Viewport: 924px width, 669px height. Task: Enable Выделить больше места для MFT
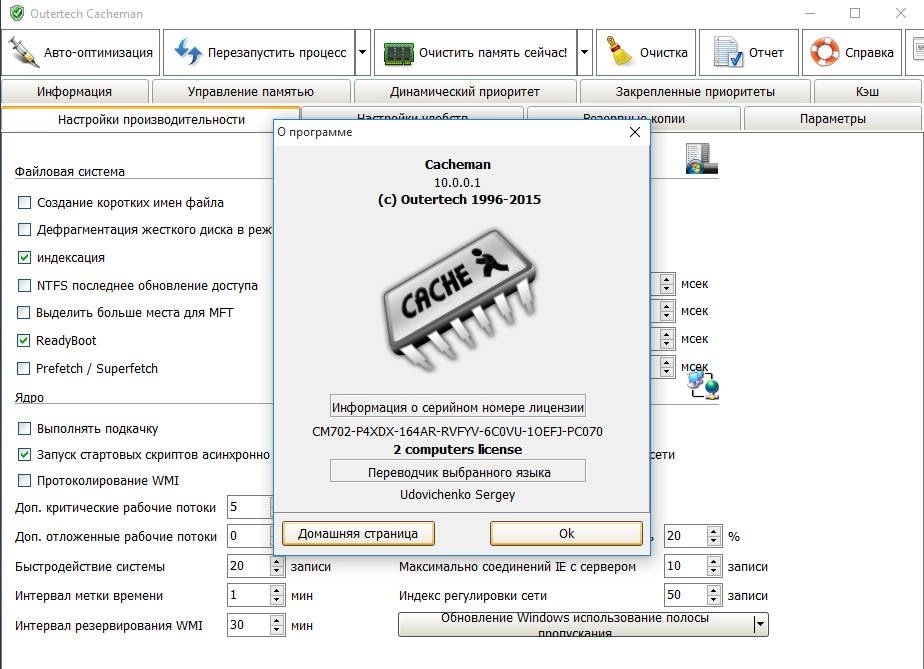coord(23,312)
